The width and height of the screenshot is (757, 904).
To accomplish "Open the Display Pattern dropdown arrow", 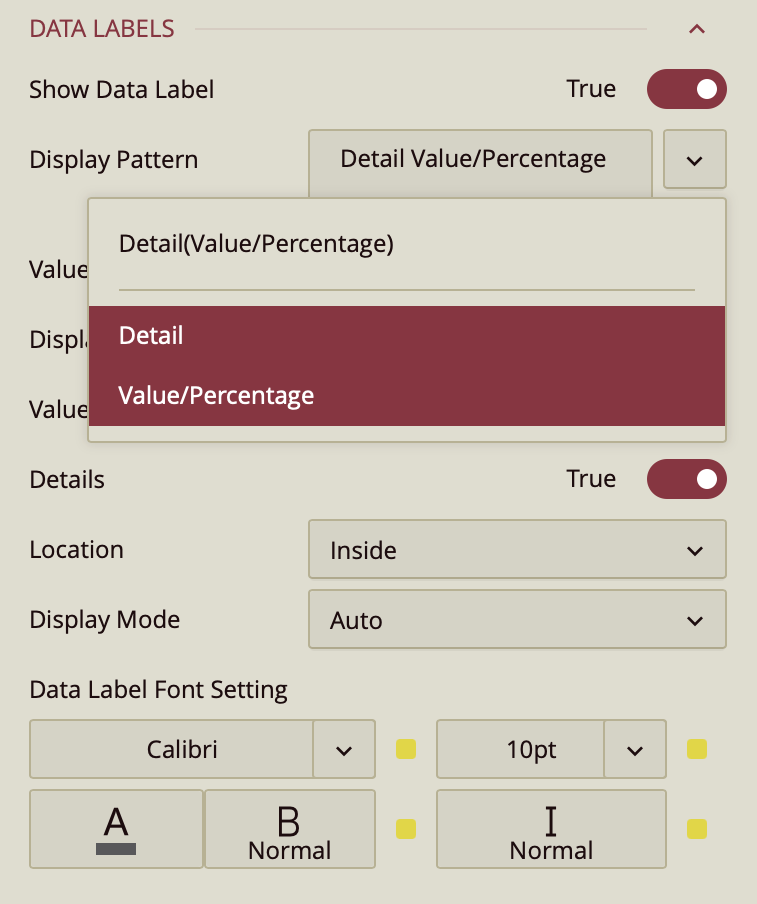I will tap(694, 159).
